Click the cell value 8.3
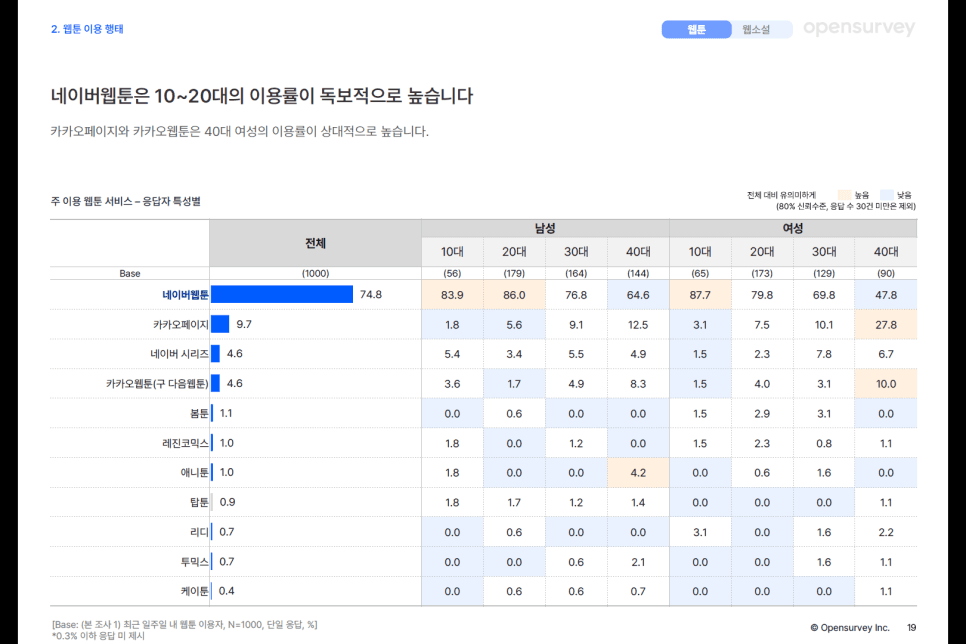This screenshot has height=644, width=966. tap(638, 384)
